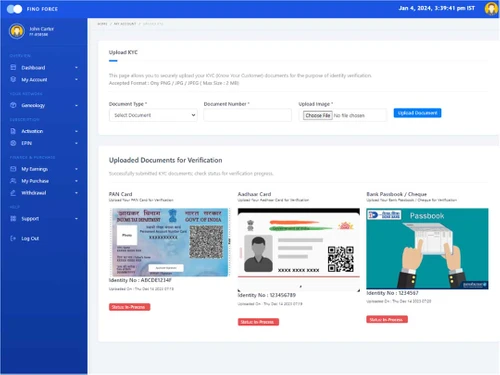Click the Upload Document button
Screen dimensions: 500x375
417,113
